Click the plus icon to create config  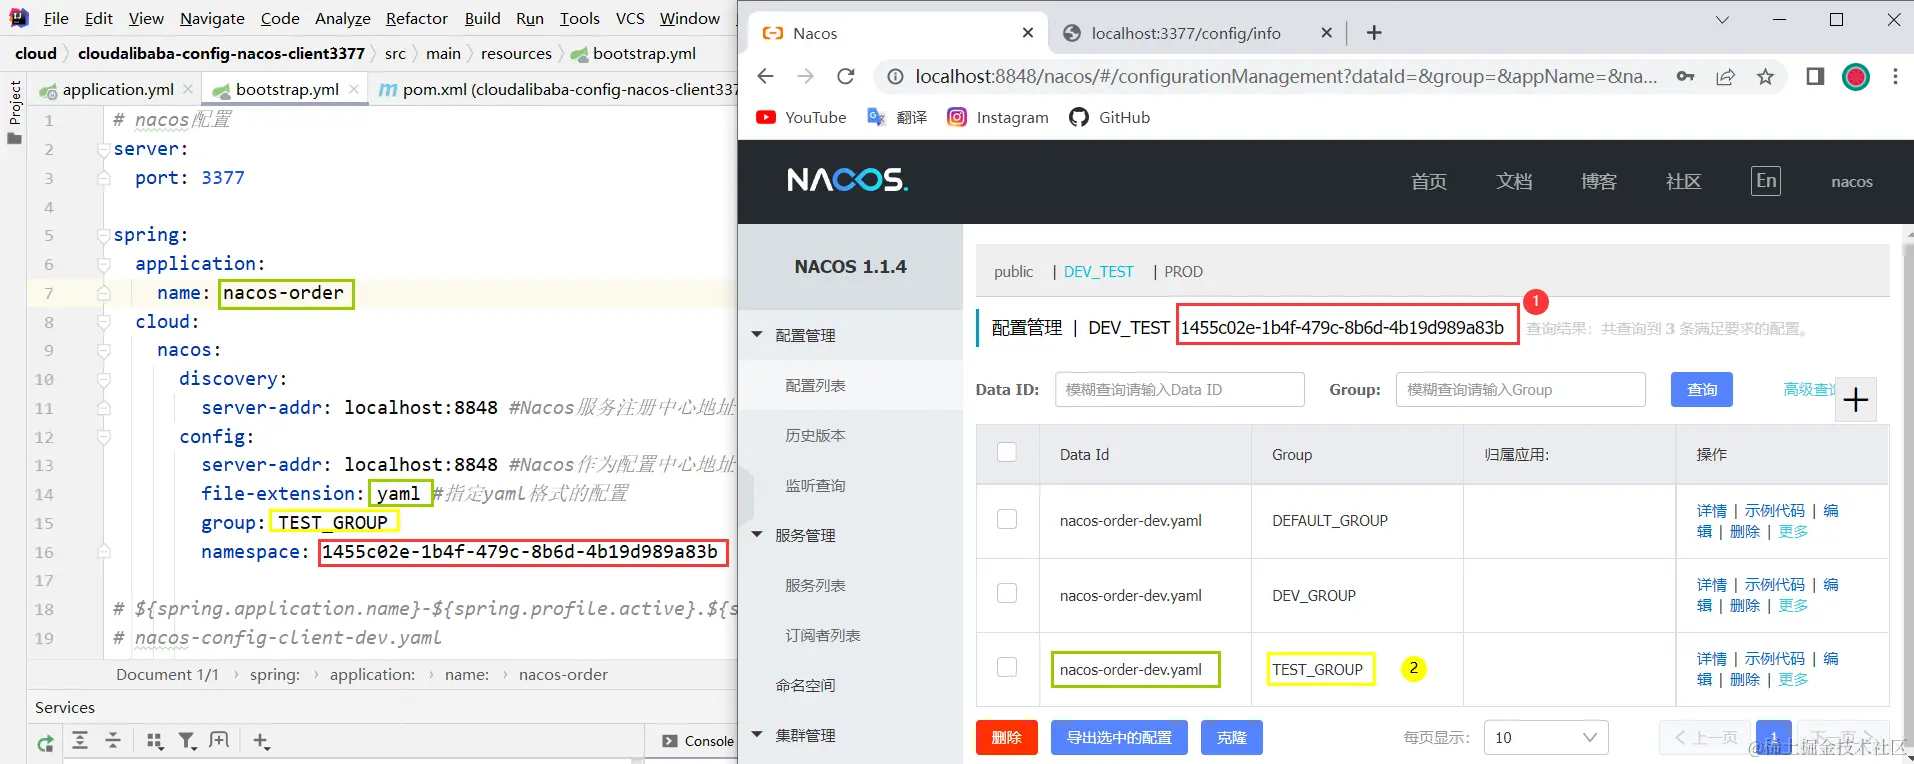(1856, 400)
